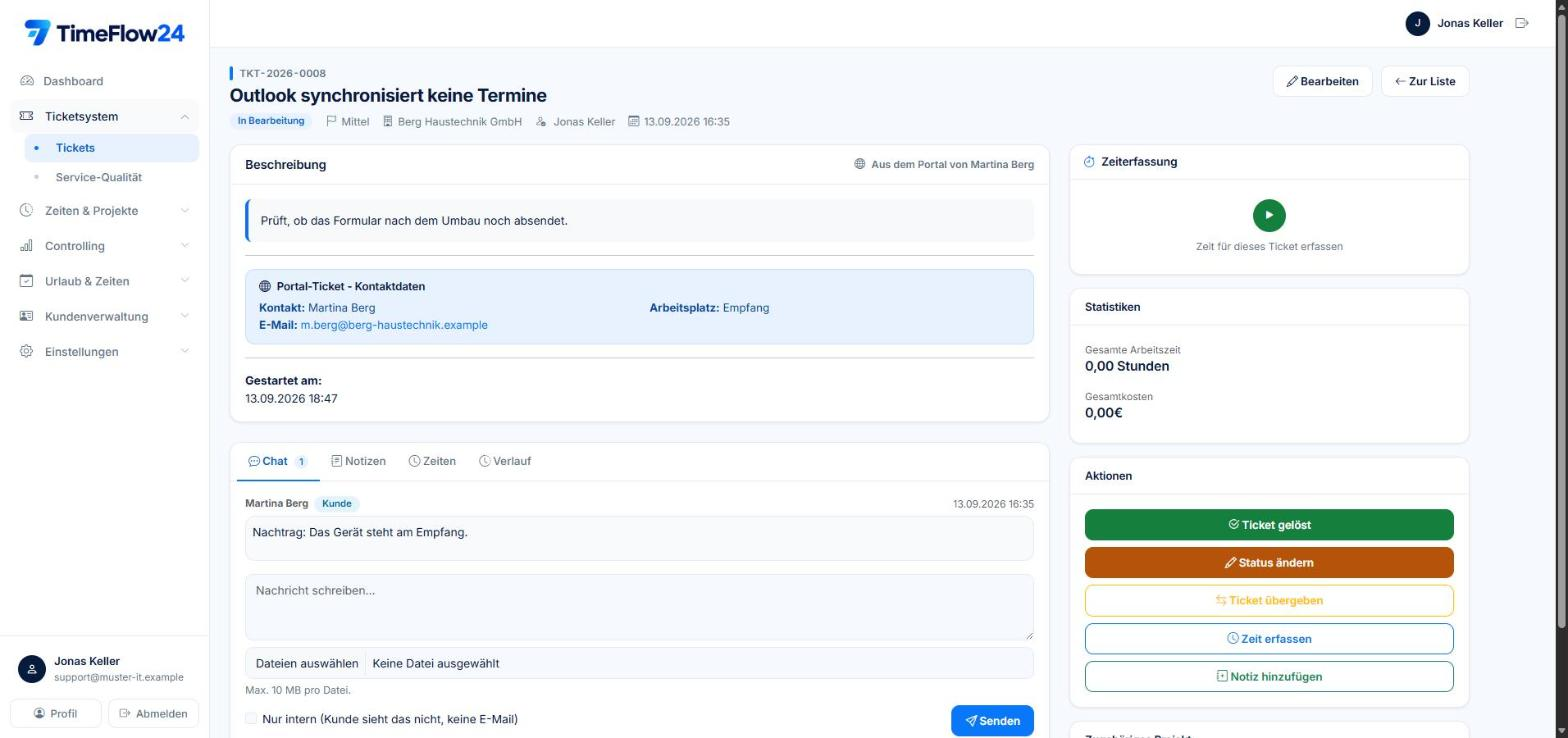Click the user avatar icon beside support@muster-it.example
This screenshot has width=1568, height=738.
[x=32, y=669]
